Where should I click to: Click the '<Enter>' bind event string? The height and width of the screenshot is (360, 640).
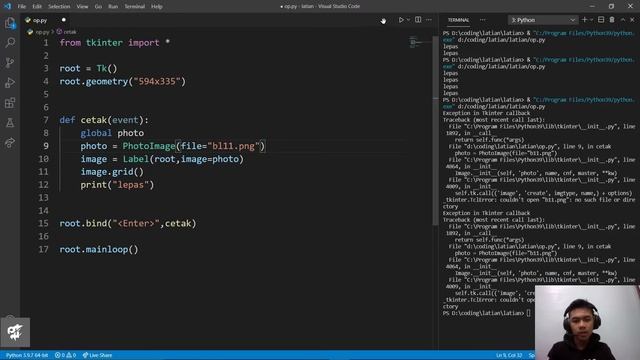136,224
